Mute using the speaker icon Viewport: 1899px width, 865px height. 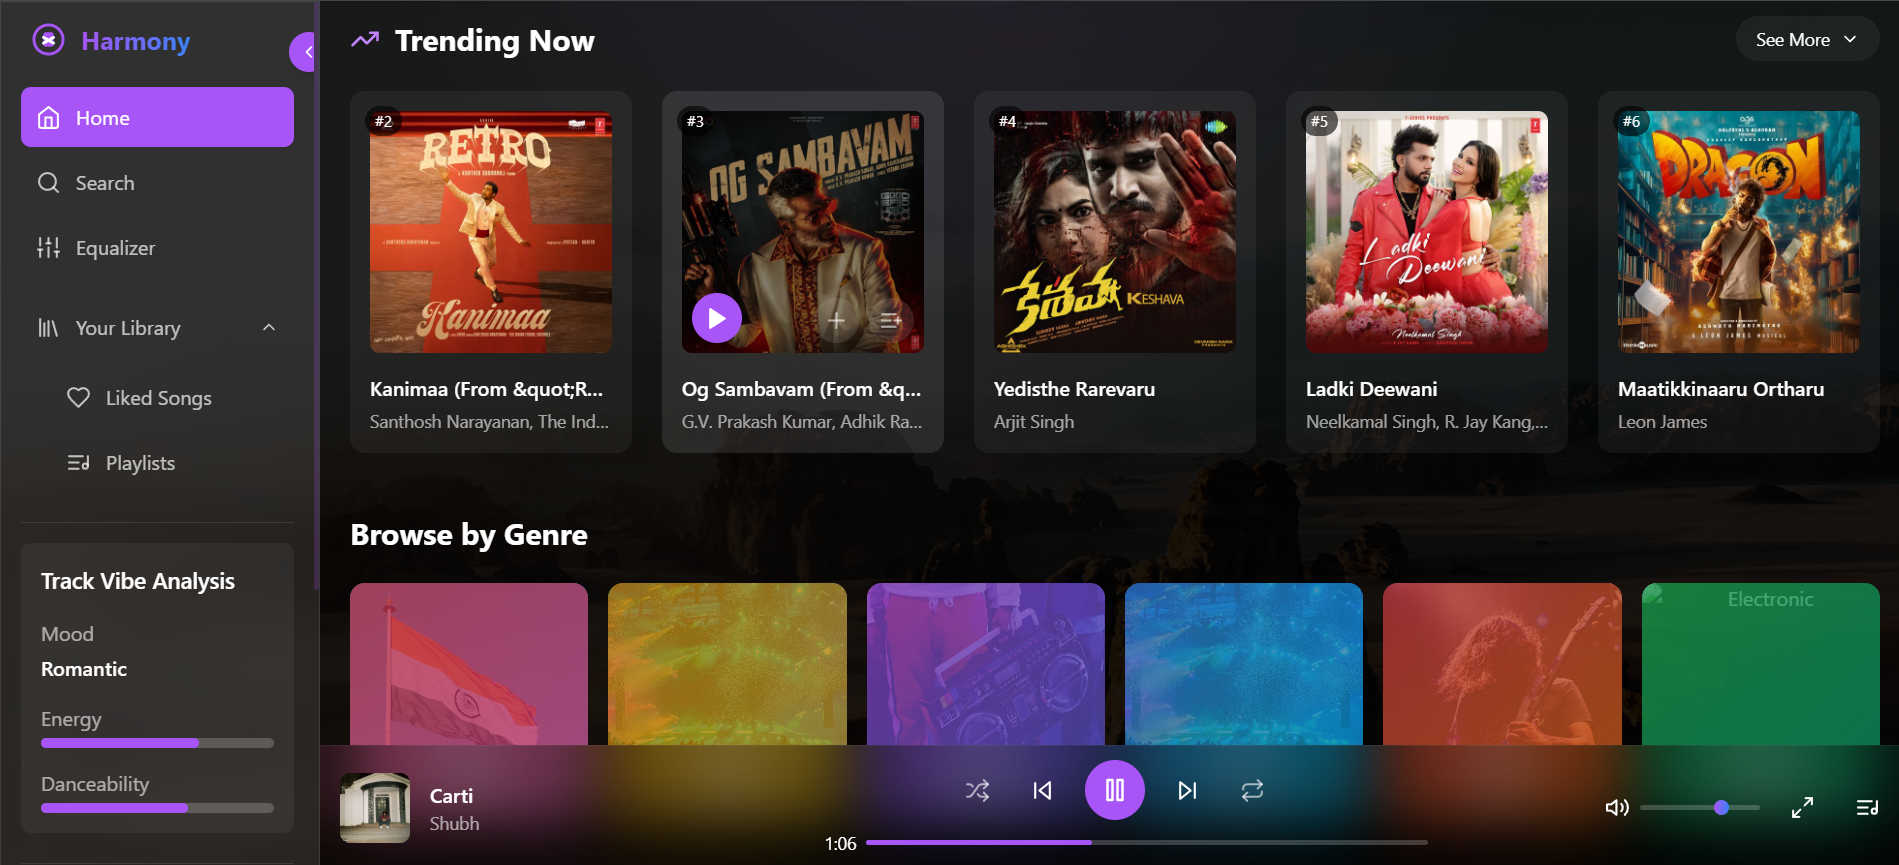(1616, 807)
